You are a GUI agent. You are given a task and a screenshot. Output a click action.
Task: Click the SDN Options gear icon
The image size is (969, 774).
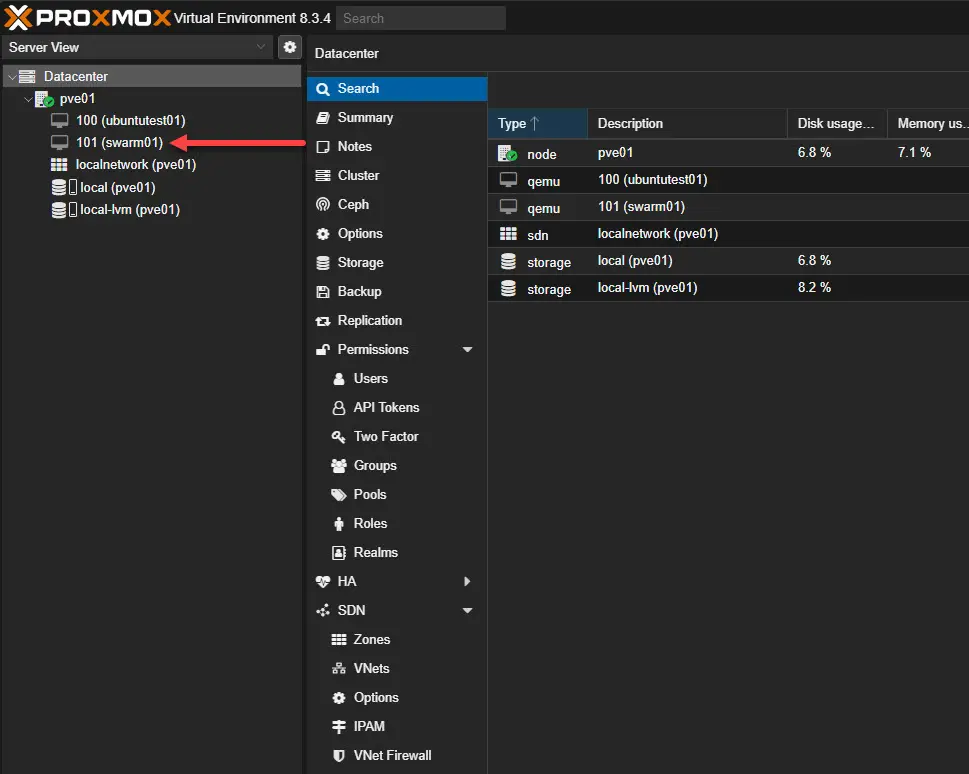tap(339, 698)
